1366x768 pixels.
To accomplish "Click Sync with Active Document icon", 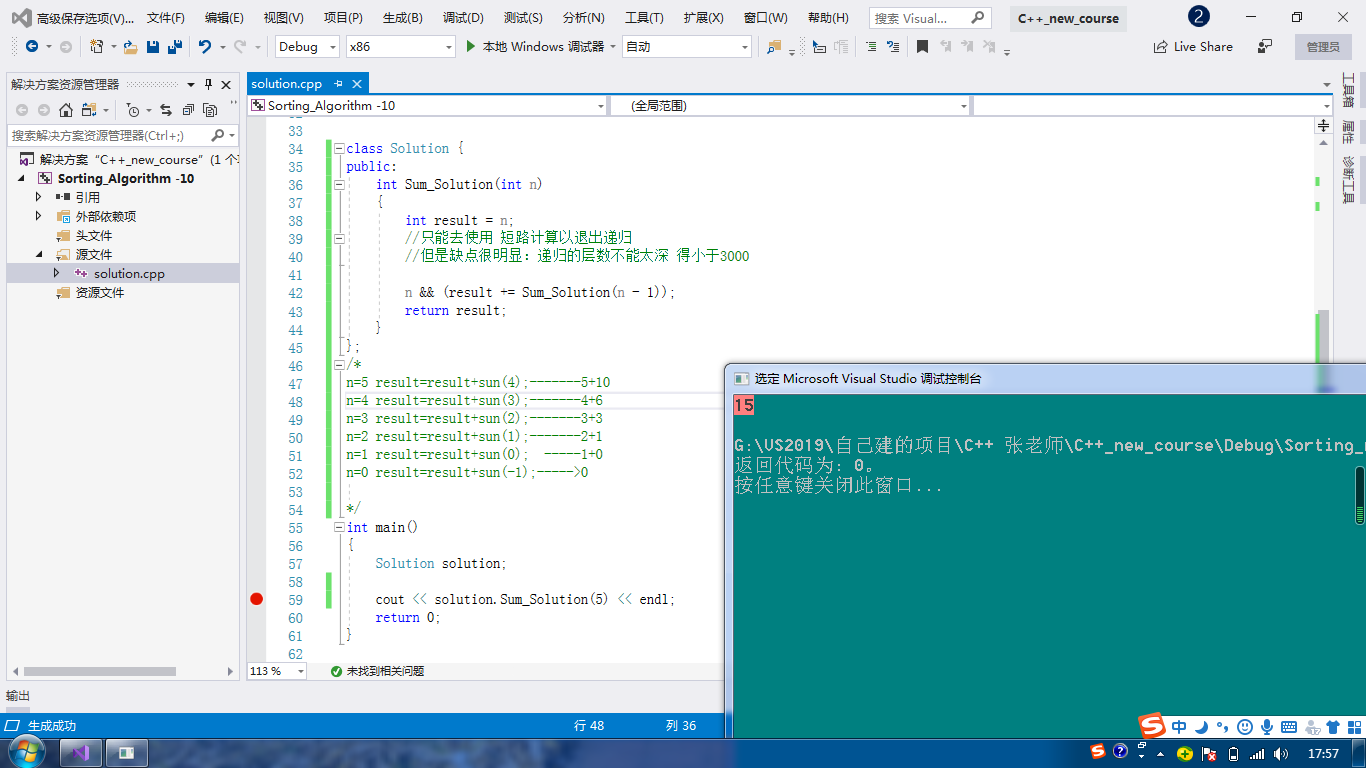I will point(166,110).
